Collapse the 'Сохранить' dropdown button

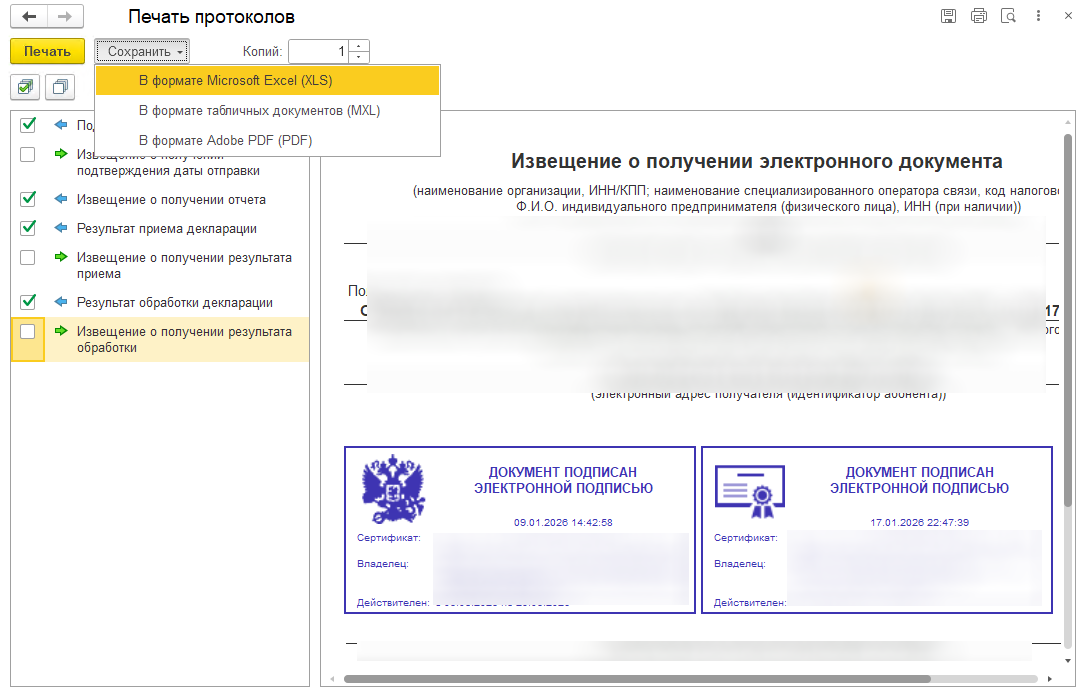pos(142,51)
